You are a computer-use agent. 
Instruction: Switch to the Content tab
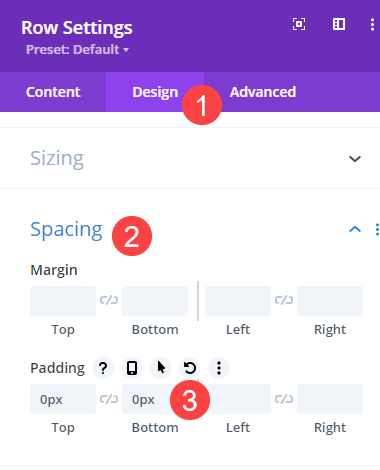[x=53, y=92]
